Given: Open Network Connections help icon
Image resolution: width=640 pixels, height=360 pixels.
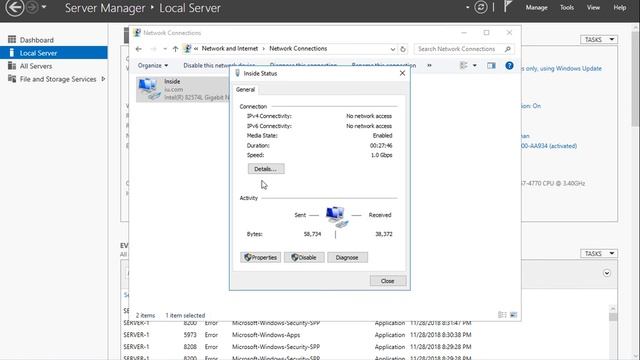Looking at the screenshot, I should tap(509, 65).
